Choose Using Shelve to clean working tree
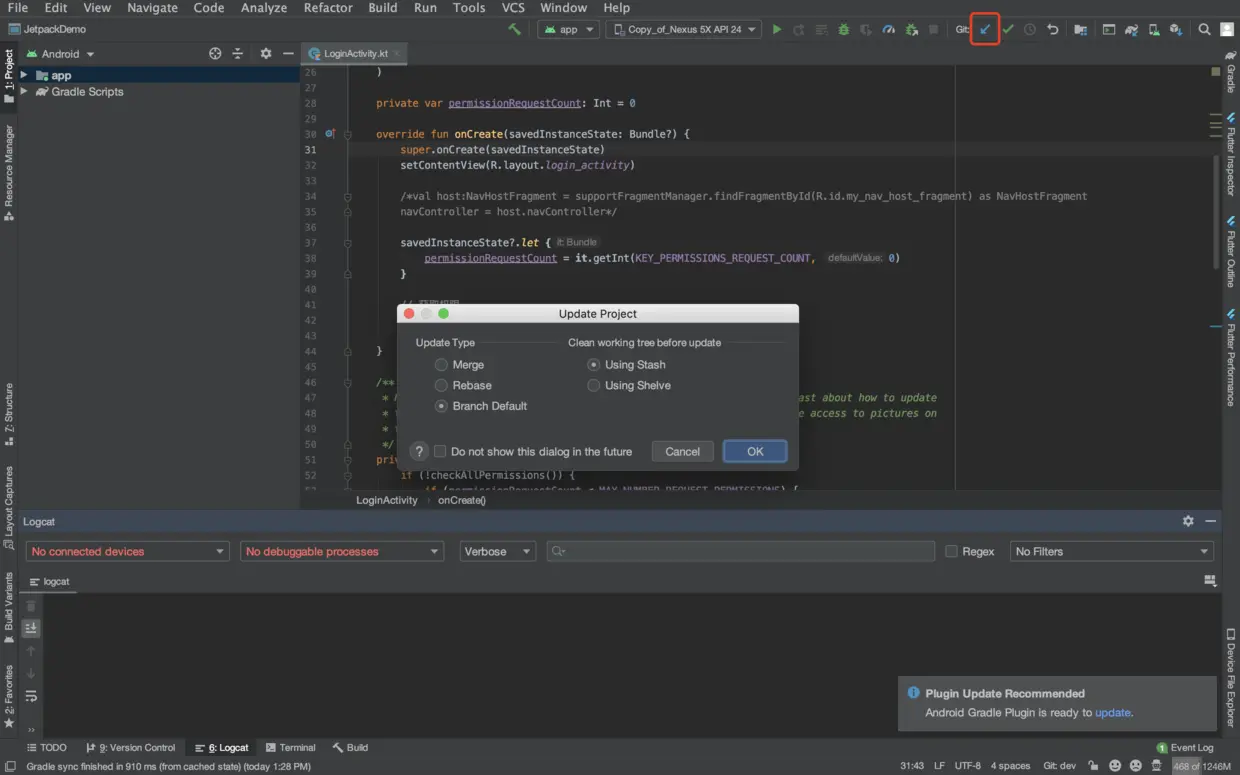The image size is (1240, 775). [594, 386]
